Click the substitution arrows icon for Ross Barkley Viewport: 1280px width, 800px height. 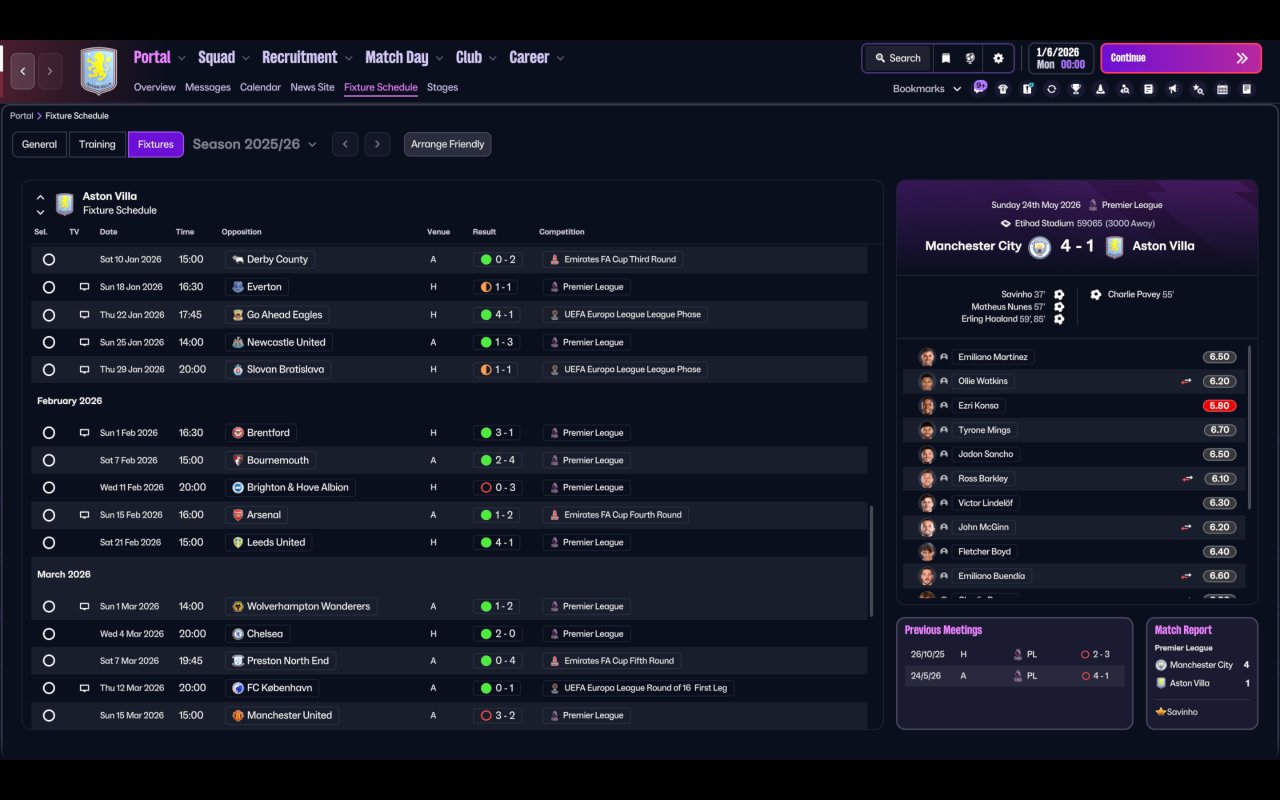click(x=1187, y=479)
